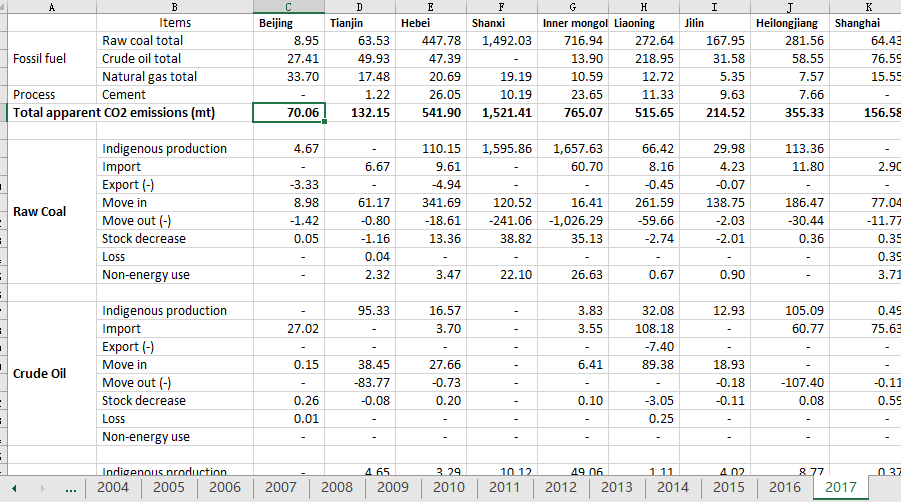Viewport: 901px width, 502px height.
Task: Go to the 2011 sheet tab
Action: coord(505,488)
